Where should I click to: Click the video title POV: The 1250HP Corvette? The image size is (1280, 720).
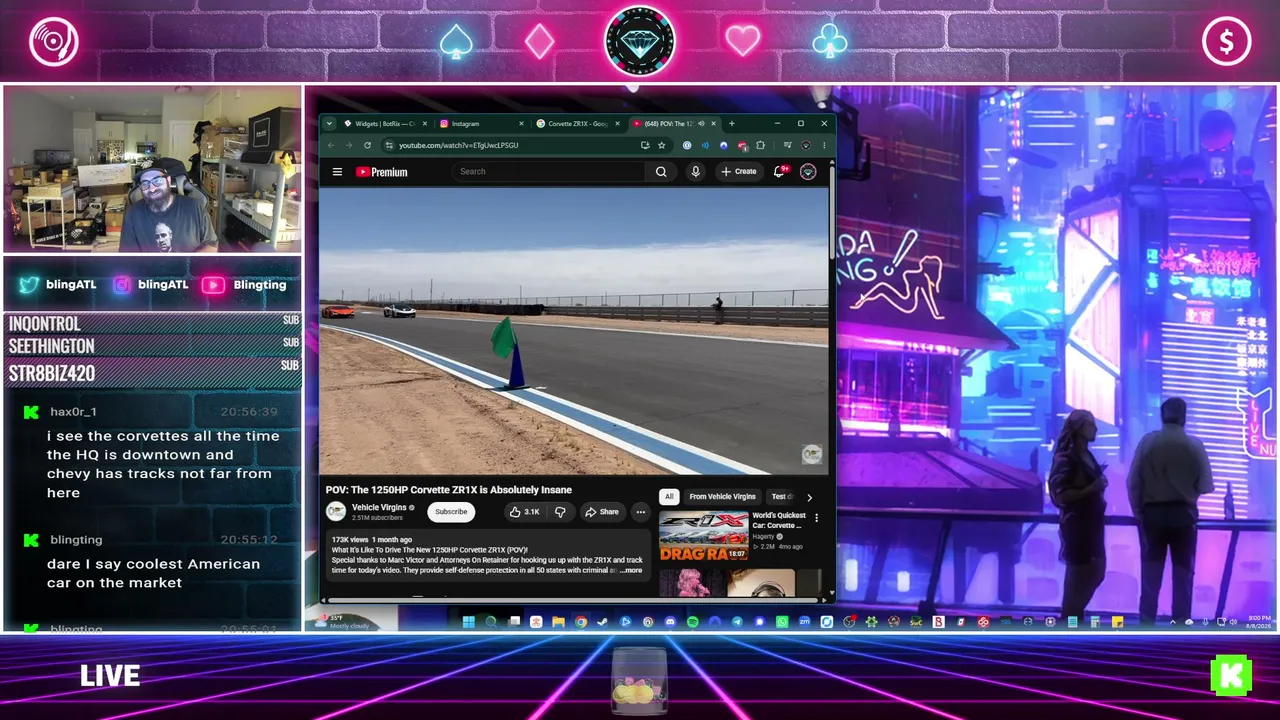449,490
